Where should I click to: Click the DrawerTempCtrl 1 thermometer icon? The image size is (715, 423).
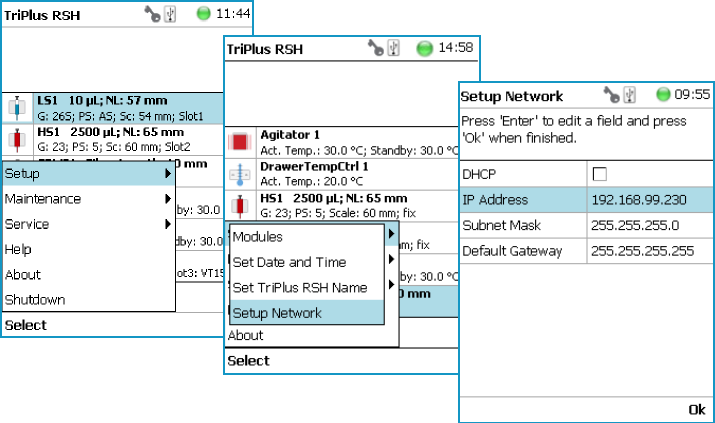pos(240,174)
